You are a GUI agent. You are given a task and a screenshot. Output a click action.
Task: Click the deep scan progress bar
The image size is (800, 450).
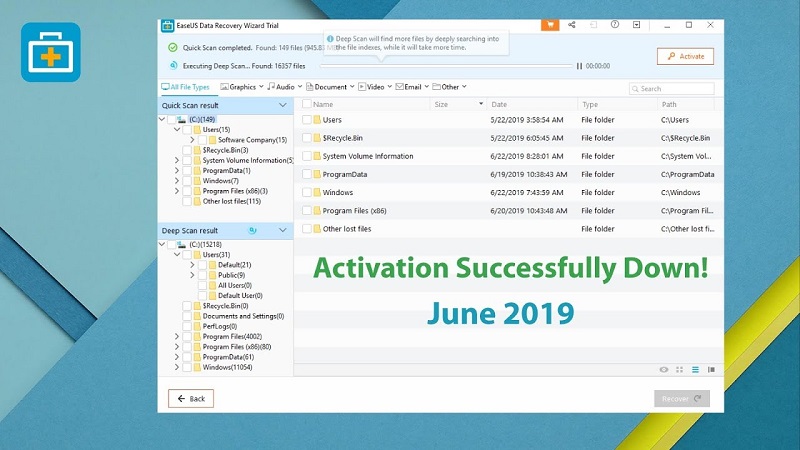click(x=446, y=66)
